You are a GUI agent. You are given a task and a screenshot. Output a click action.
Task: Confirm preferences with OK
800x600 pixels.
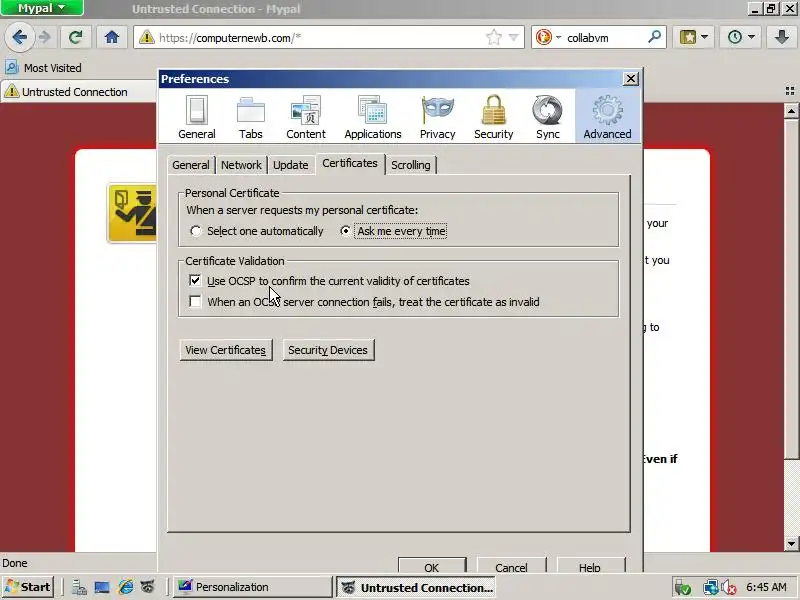click(x=432, y=565)
